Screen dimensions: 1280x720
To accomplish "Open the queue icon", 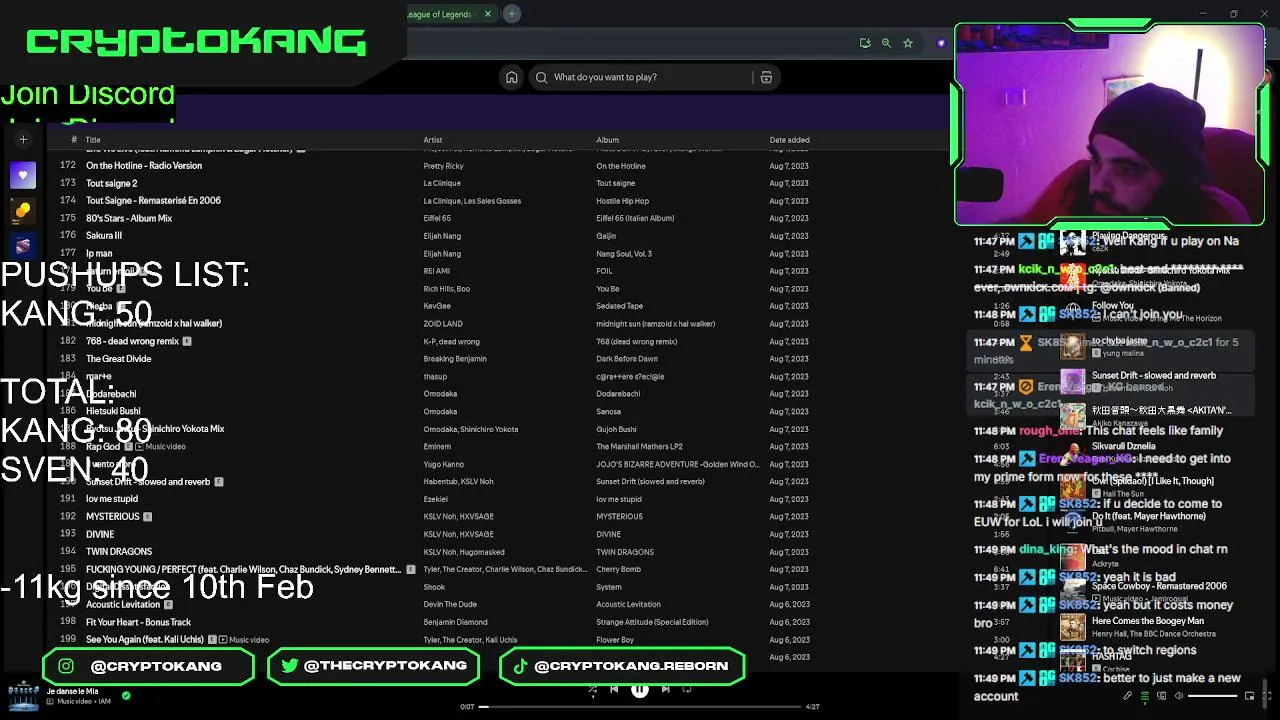I will coord(1145,696).
